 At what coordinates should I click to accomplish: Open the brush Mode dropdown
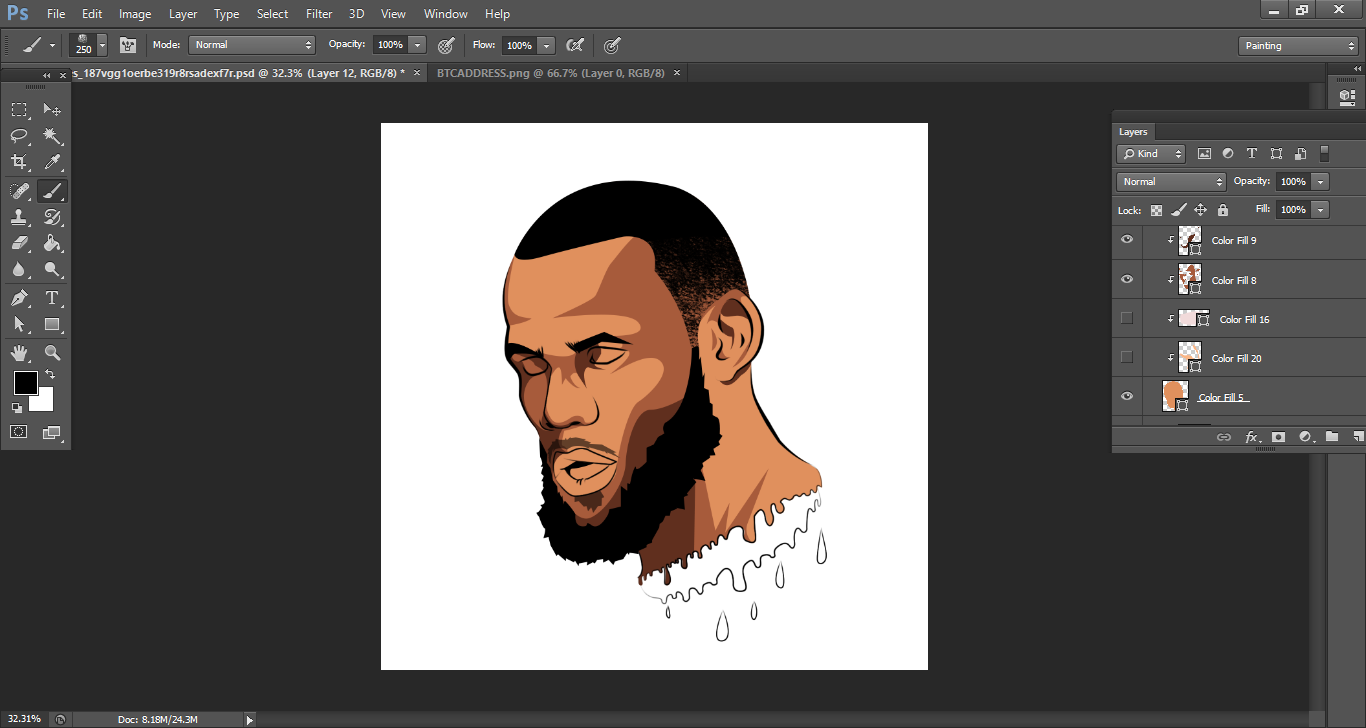pos(251,45)
